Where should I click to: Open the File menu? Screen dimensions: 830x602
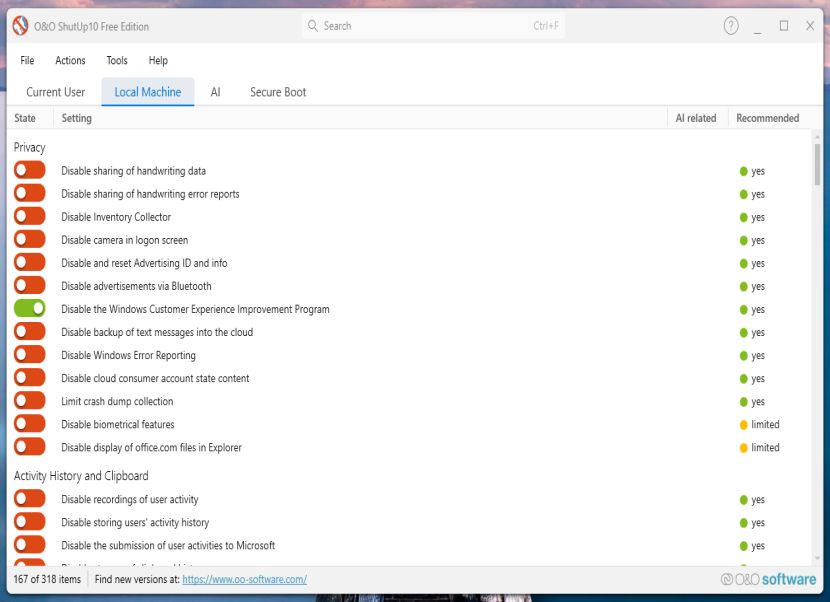point(27,60)
